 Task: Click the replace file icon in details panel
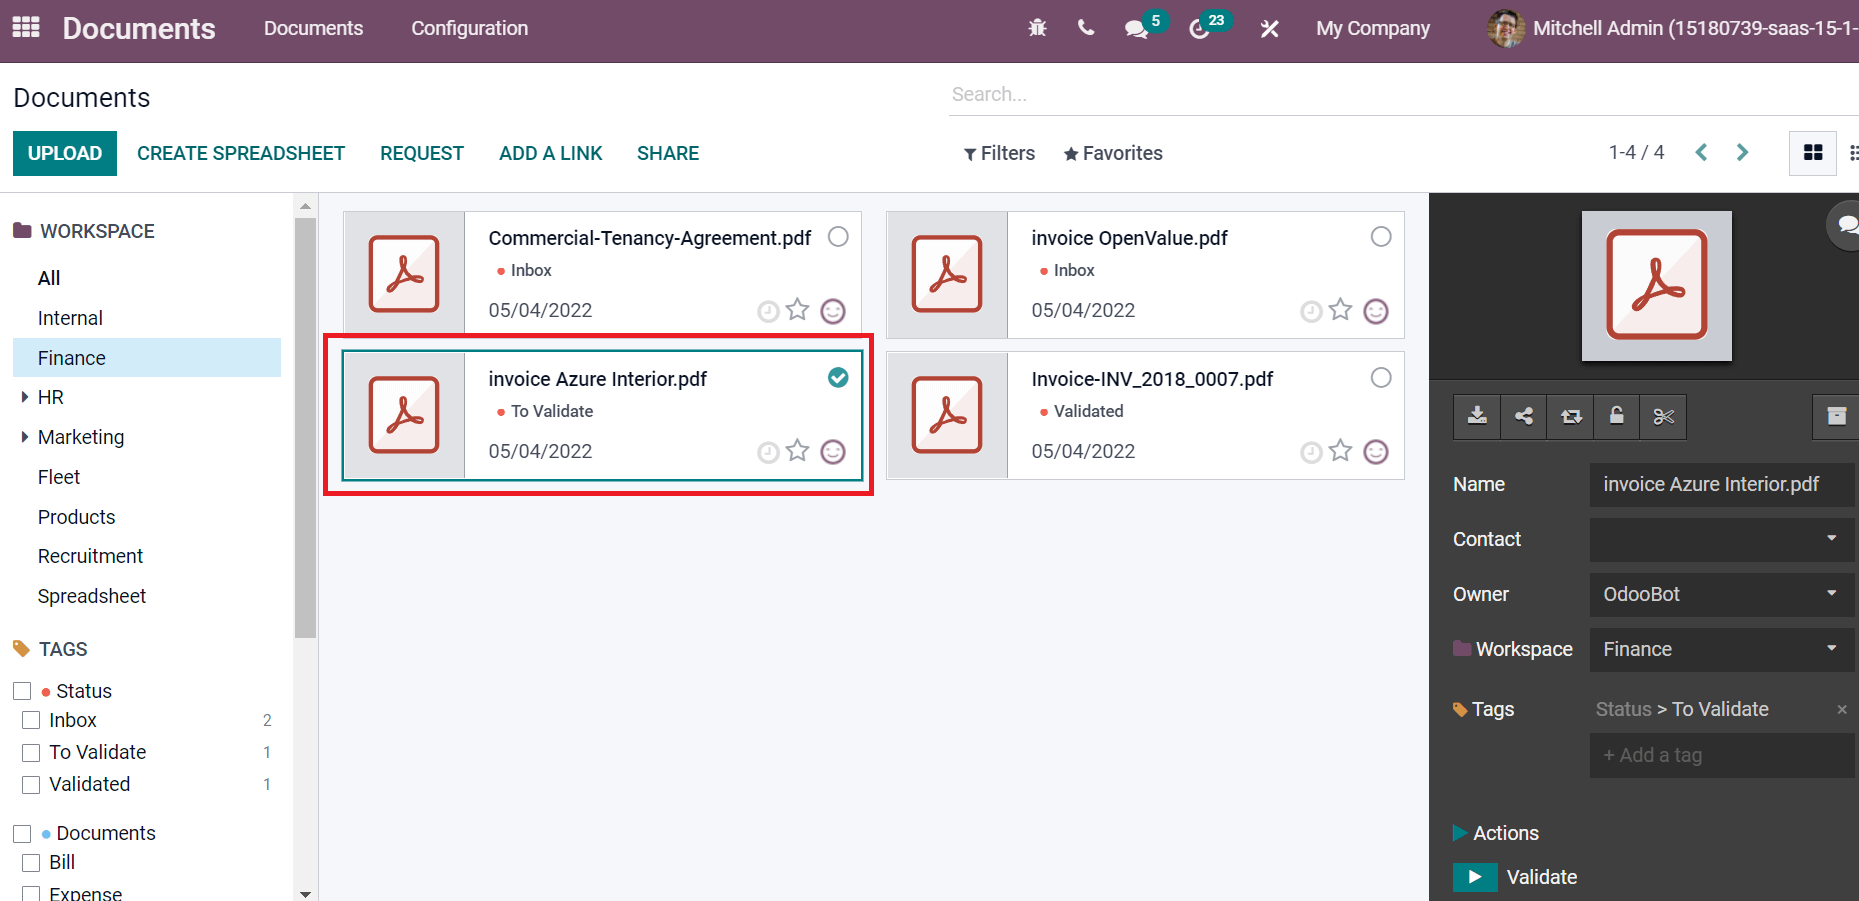point(1571,416)
